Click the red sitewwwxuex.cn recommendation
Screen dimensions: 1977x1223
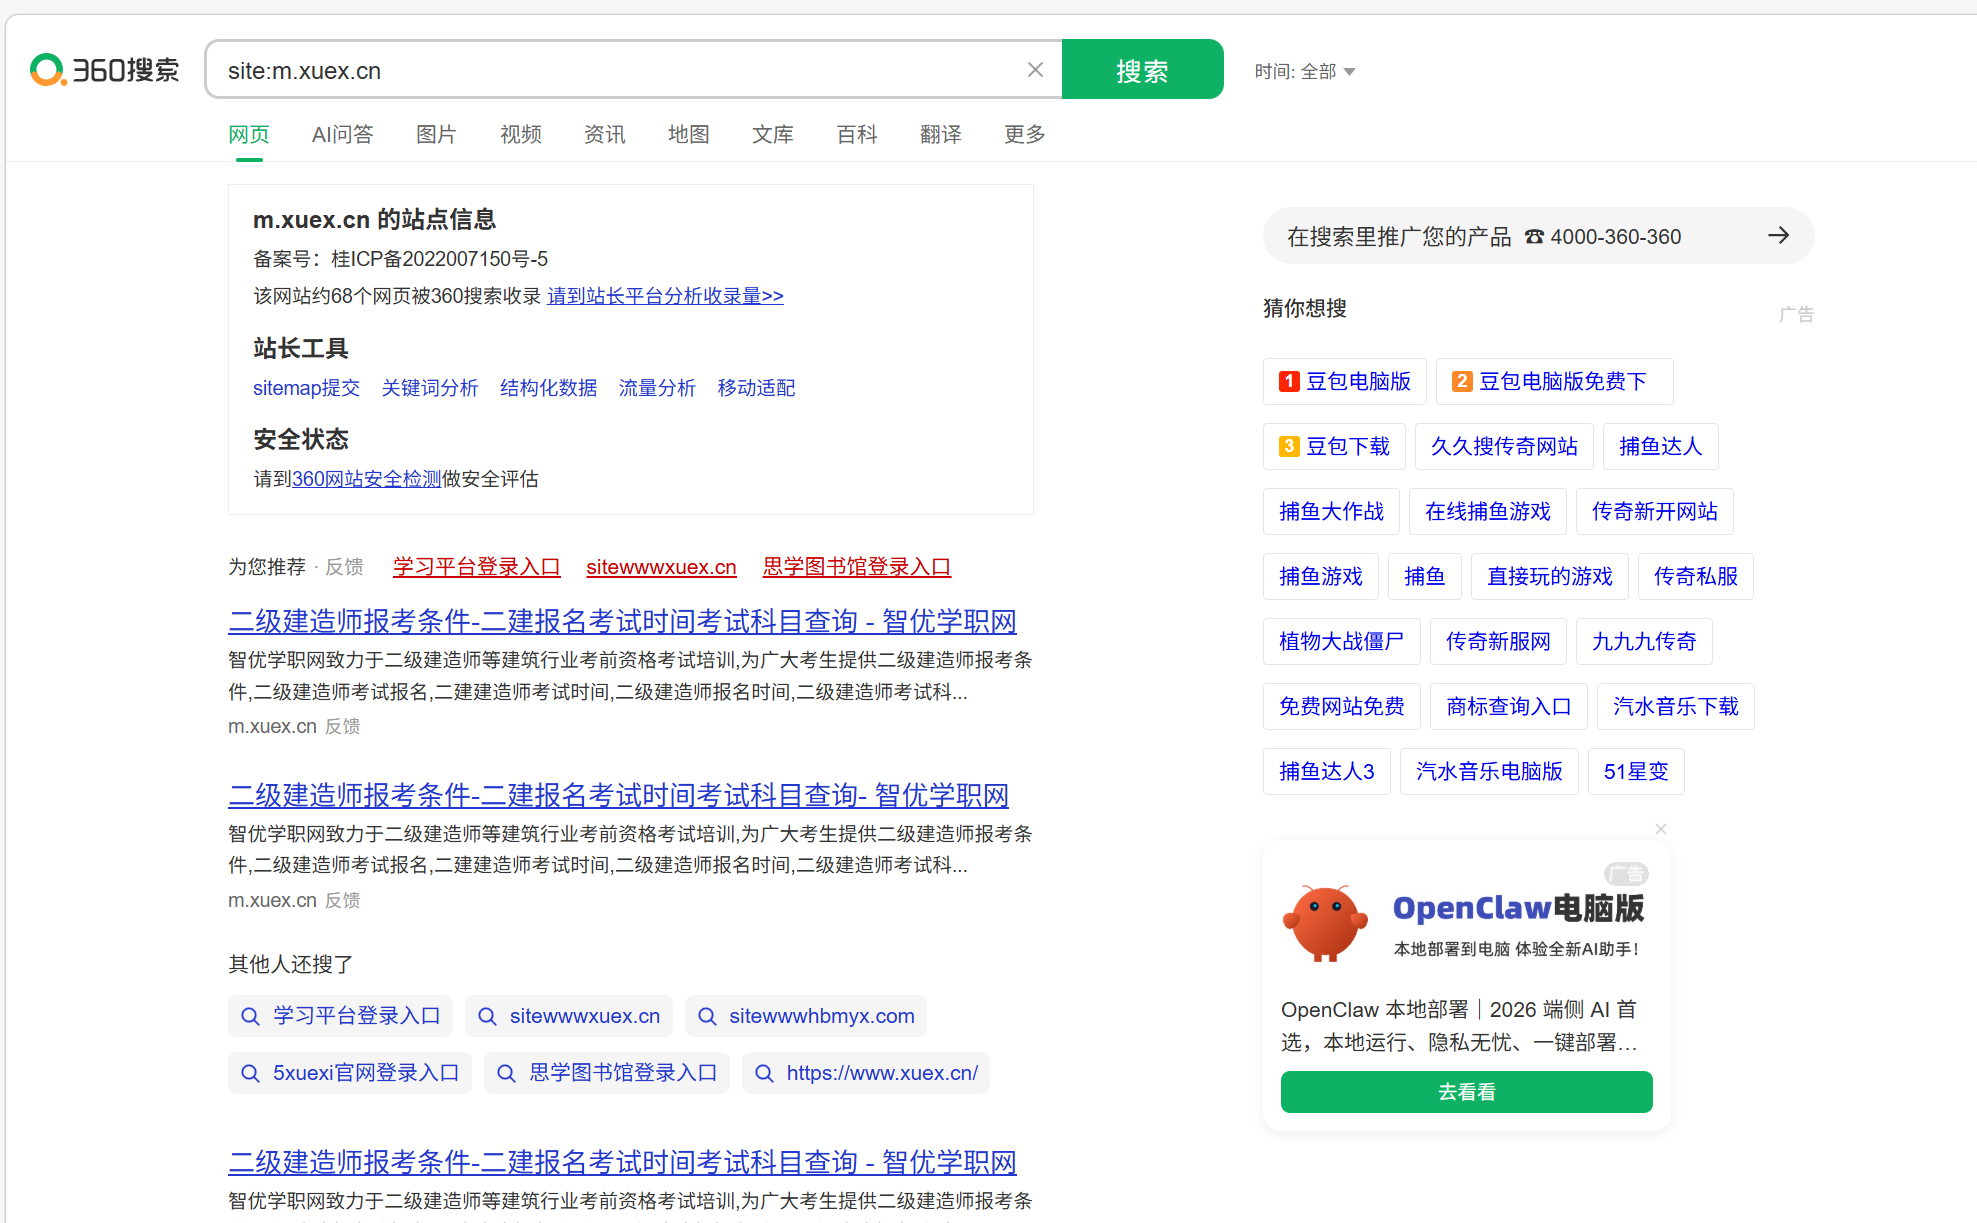coord(661,567)
